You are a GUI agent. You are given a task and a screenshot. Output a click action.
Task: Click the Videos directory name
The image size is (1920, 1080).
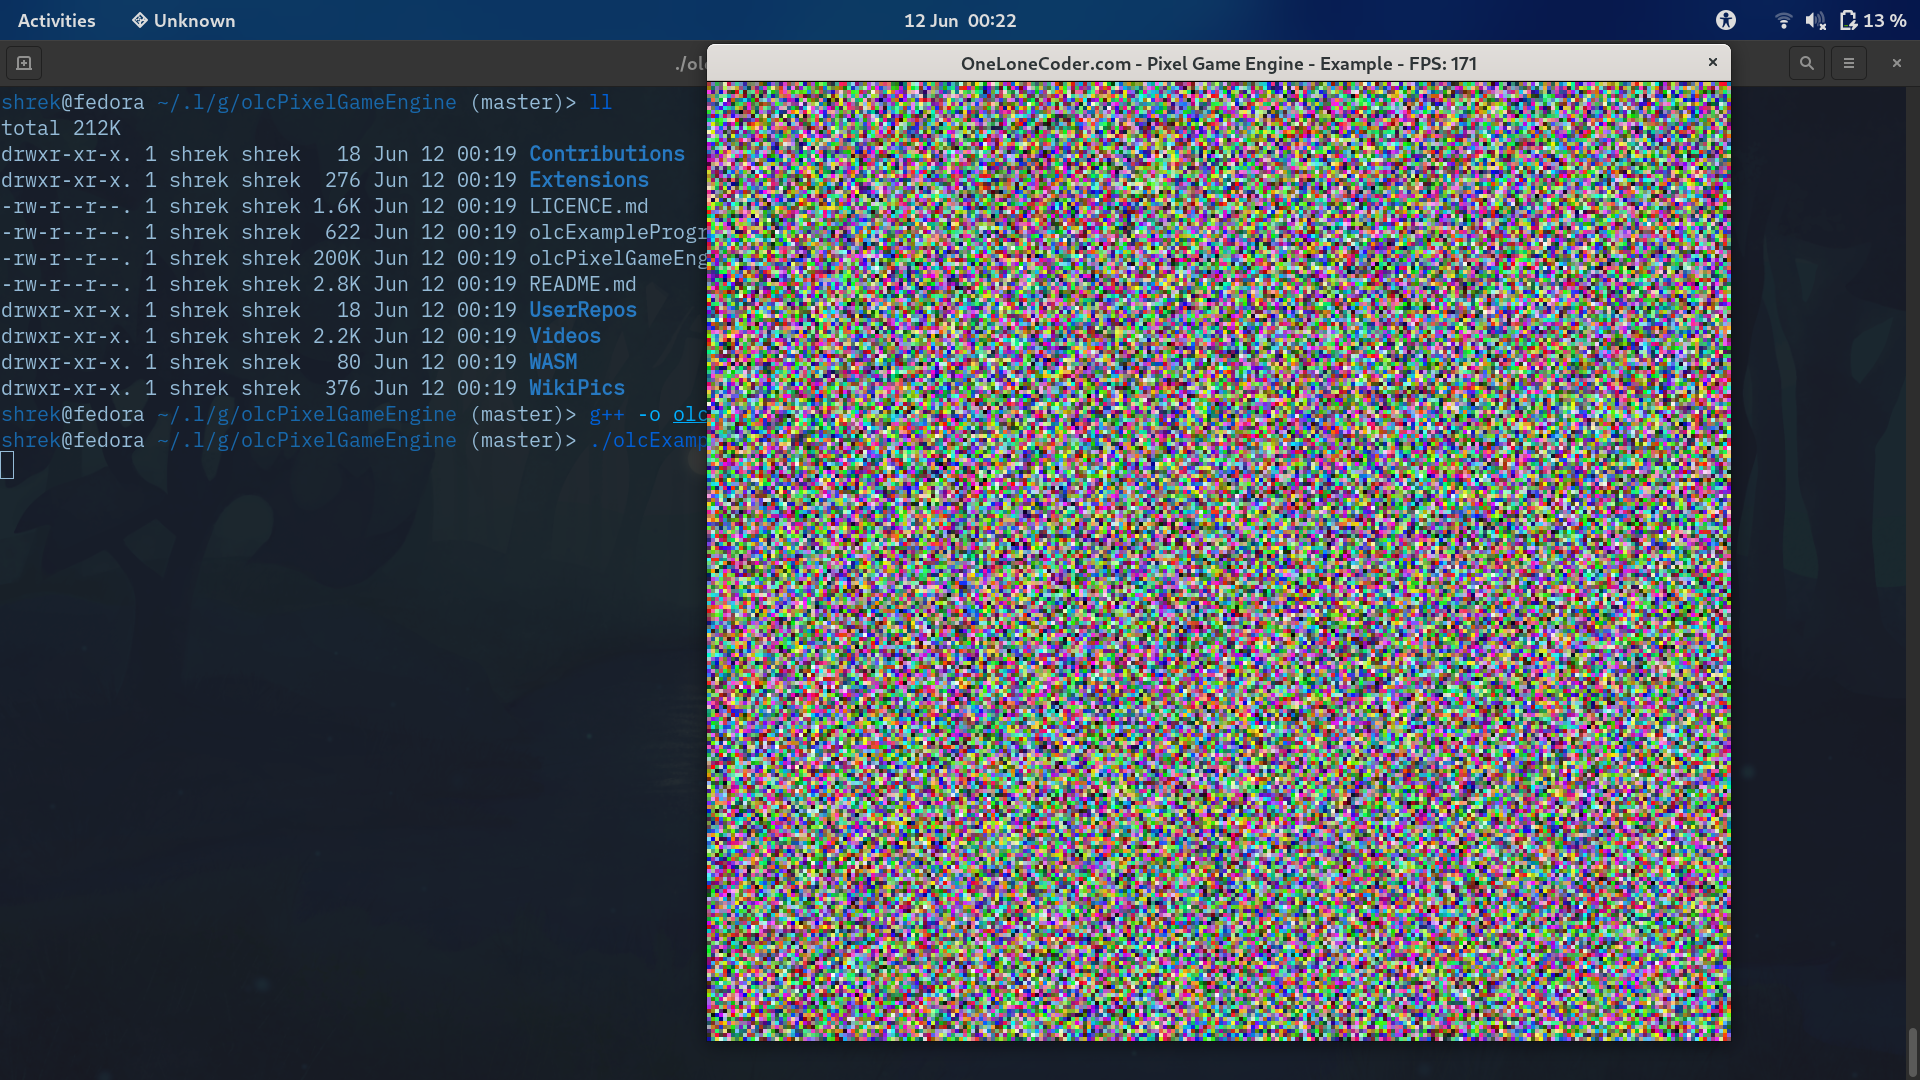[x=564, y=336]
